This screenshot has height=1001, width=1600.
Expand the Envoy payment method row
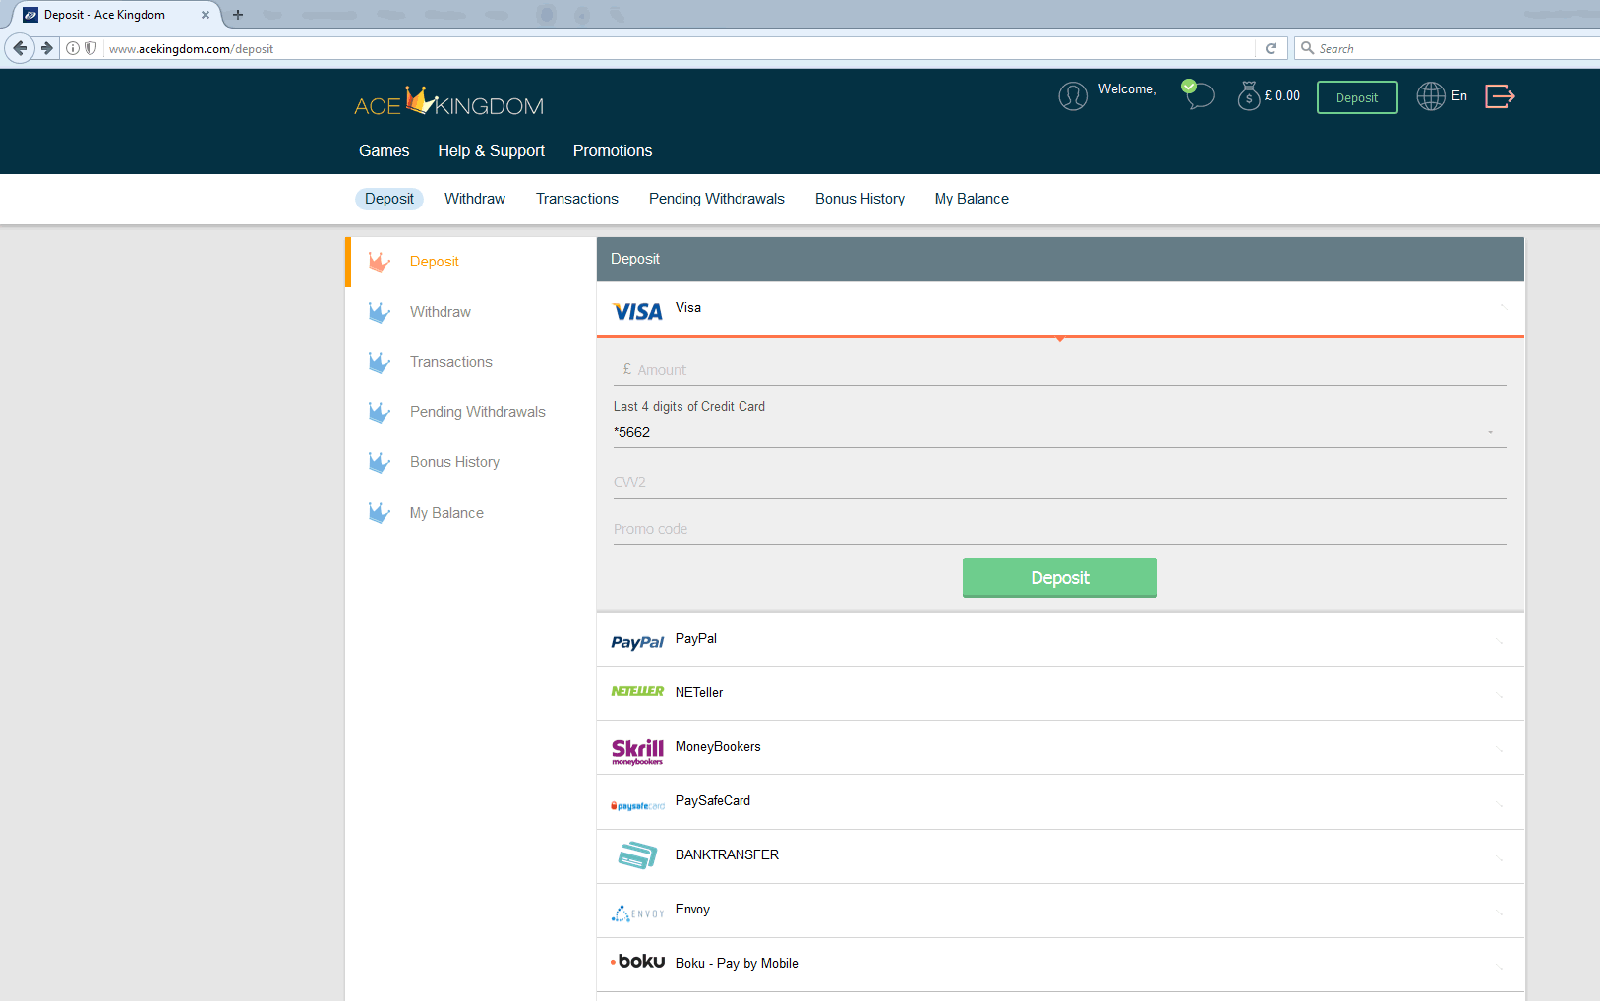coord(1060,911)
